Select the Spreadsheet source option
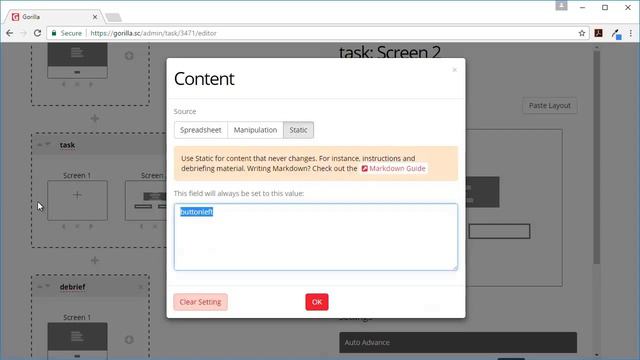This screenshot has width=640, height=360. click(x=200, y=130)
